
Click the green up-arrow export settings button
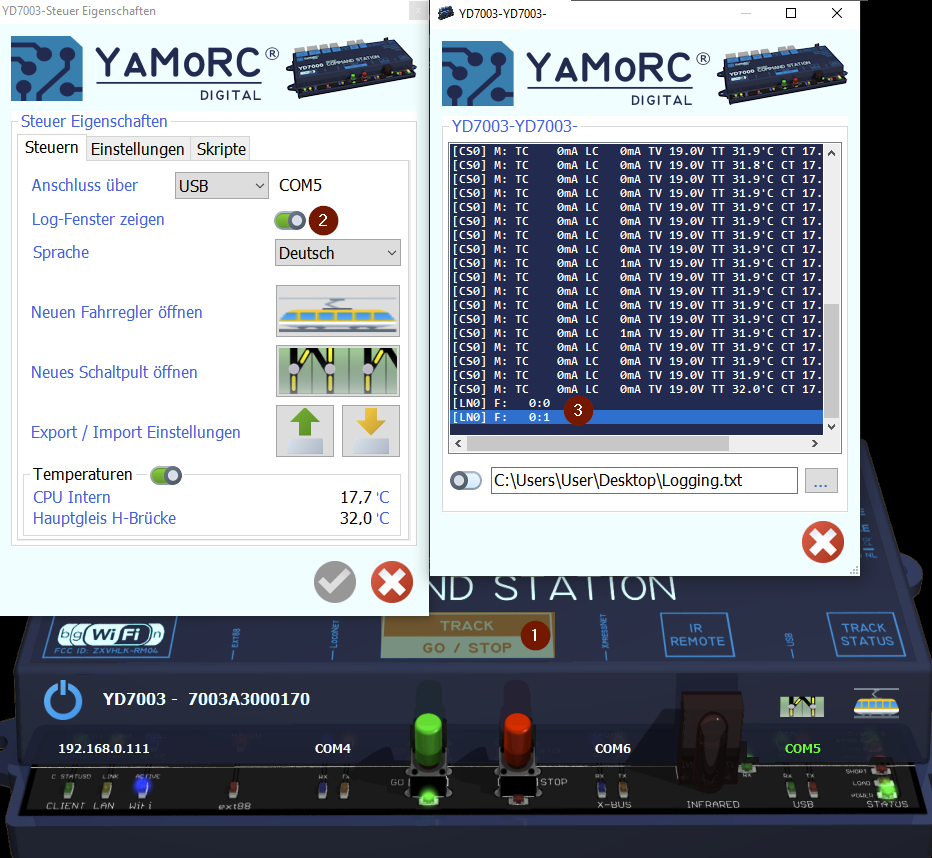click(x=305, y=431)
